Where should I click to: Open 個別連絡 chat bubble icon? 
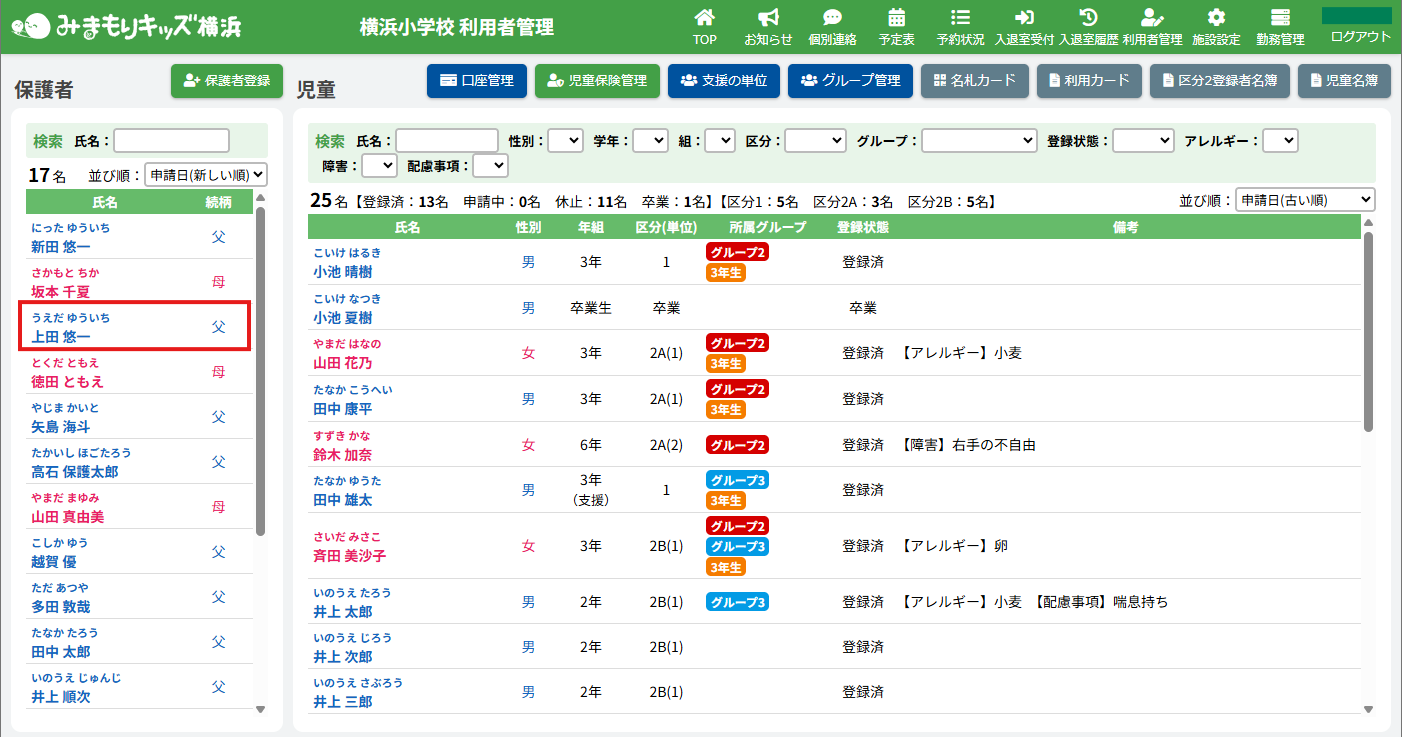[832, 18]
